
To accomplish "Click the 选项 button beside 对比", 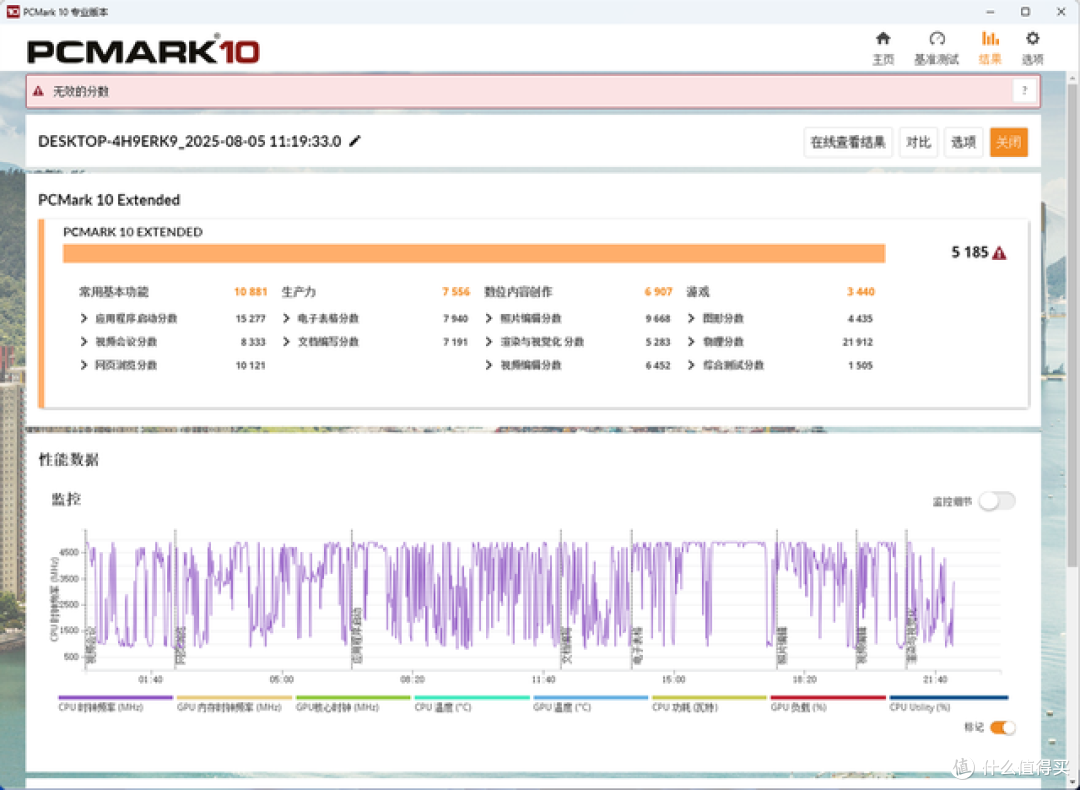I will (x=963, y=142).
